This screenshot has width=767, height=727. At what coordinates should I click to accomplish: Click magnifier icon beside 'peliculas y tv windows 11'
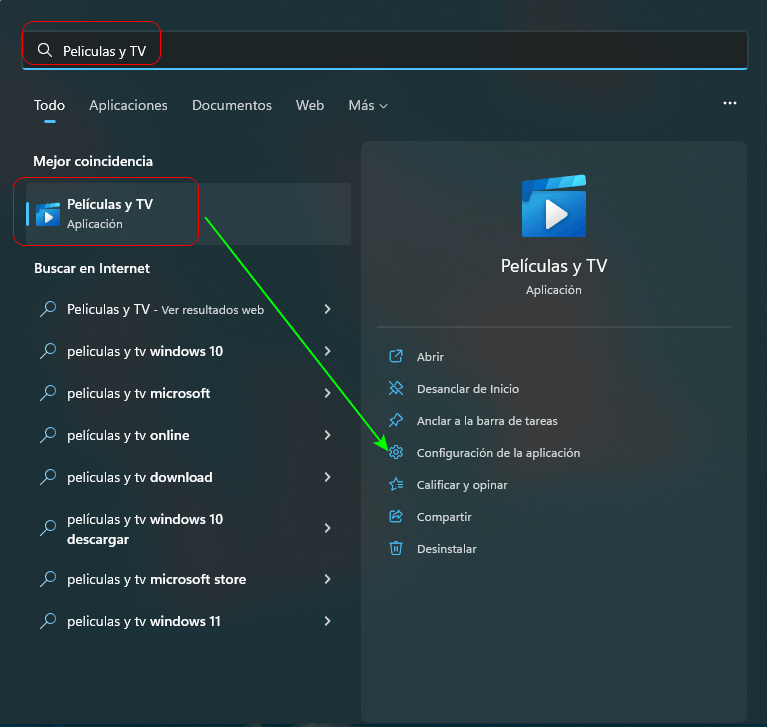point(48,621)
